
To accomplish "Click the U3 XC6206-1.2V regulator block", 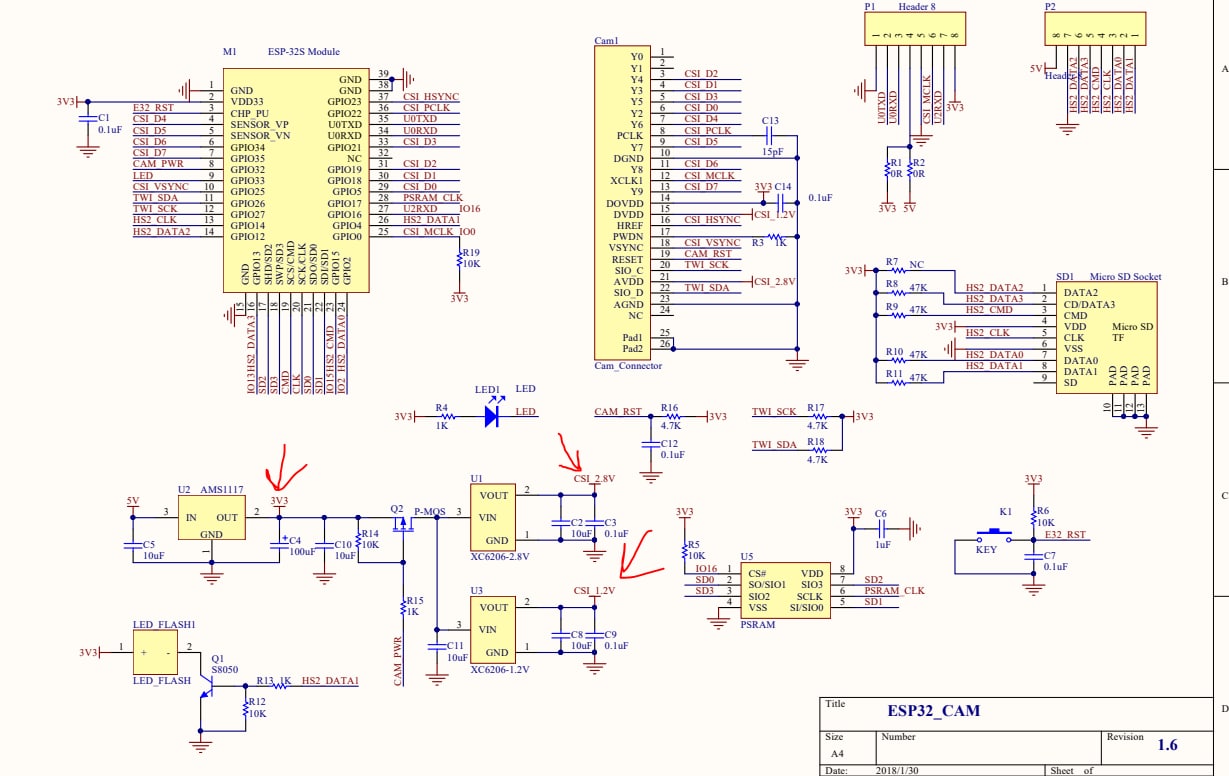I will coord(492,629).
